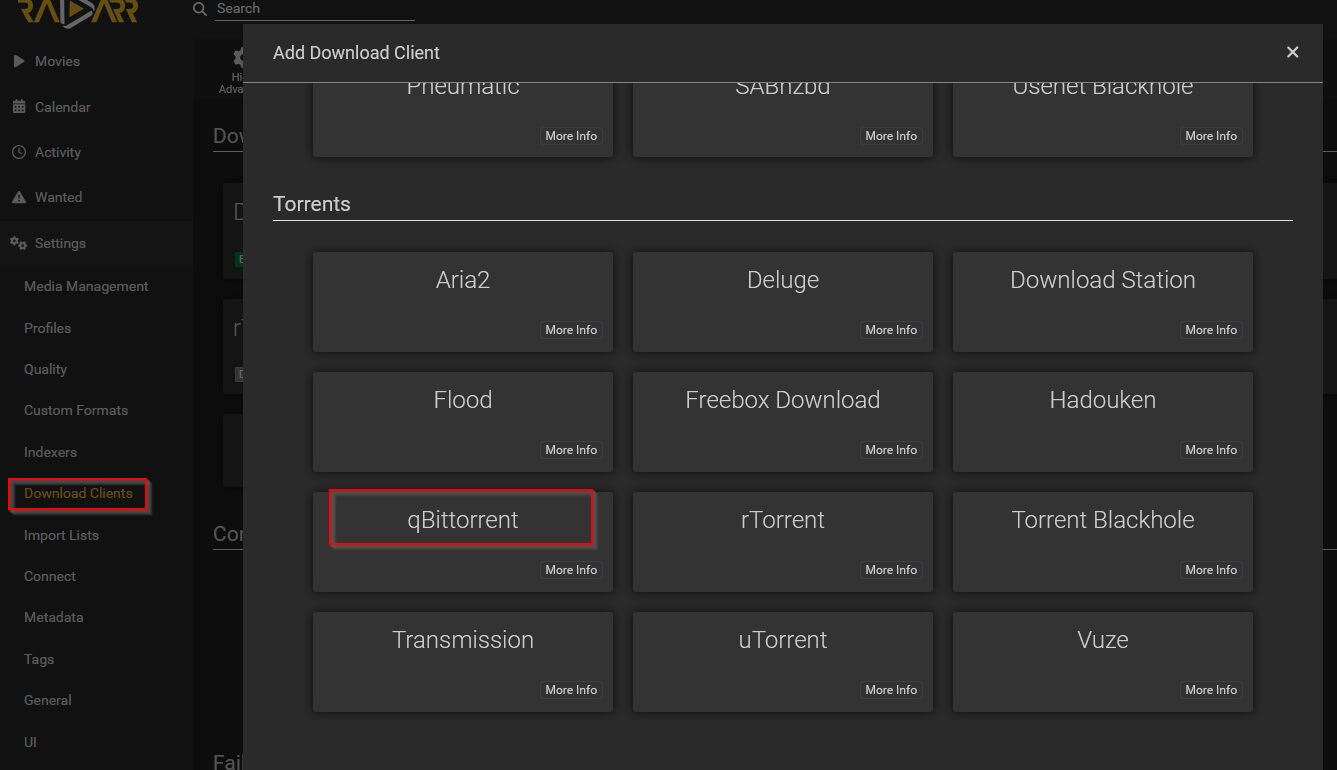1337x770 pixels.
Task: Choose the Hadouken download client
Action: click(1103, 421)
